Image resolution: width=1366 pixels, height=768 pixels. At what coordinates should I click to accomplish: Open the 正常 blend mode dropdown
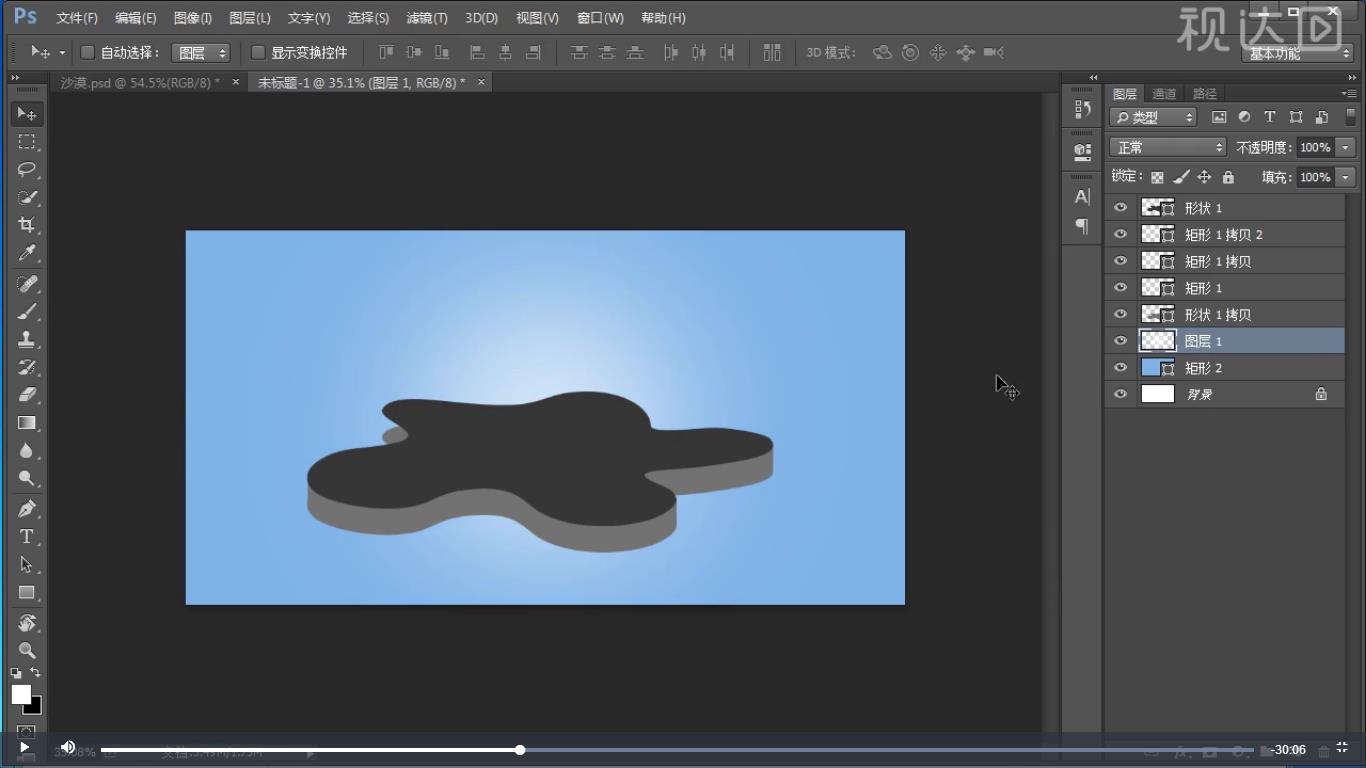point(1167,147)
